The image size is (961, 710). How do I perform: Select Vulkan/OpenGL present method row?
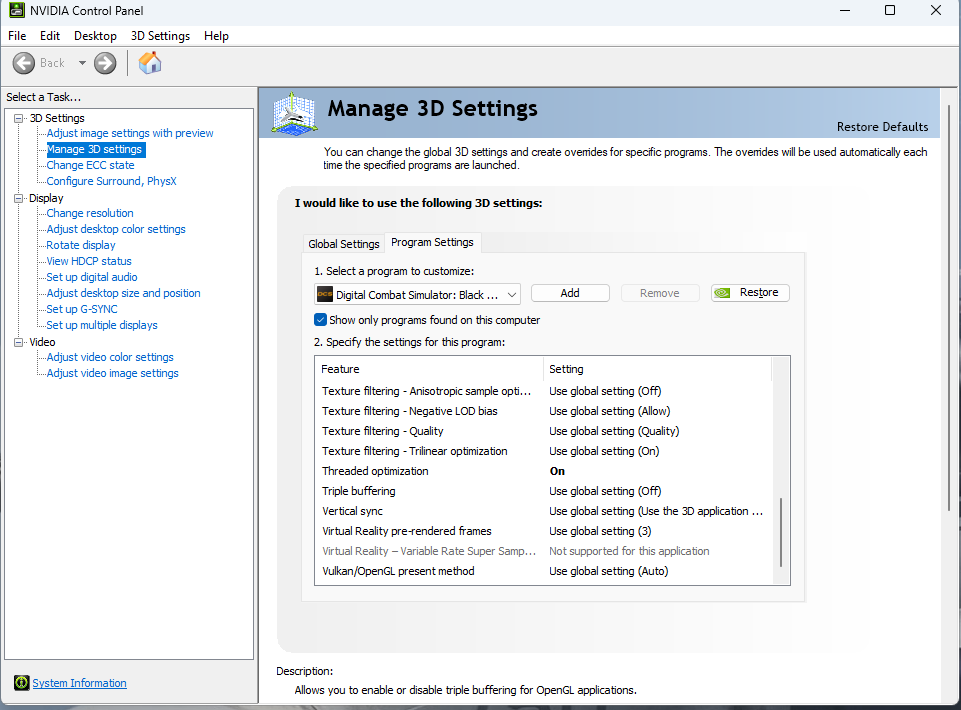(544, 571)
